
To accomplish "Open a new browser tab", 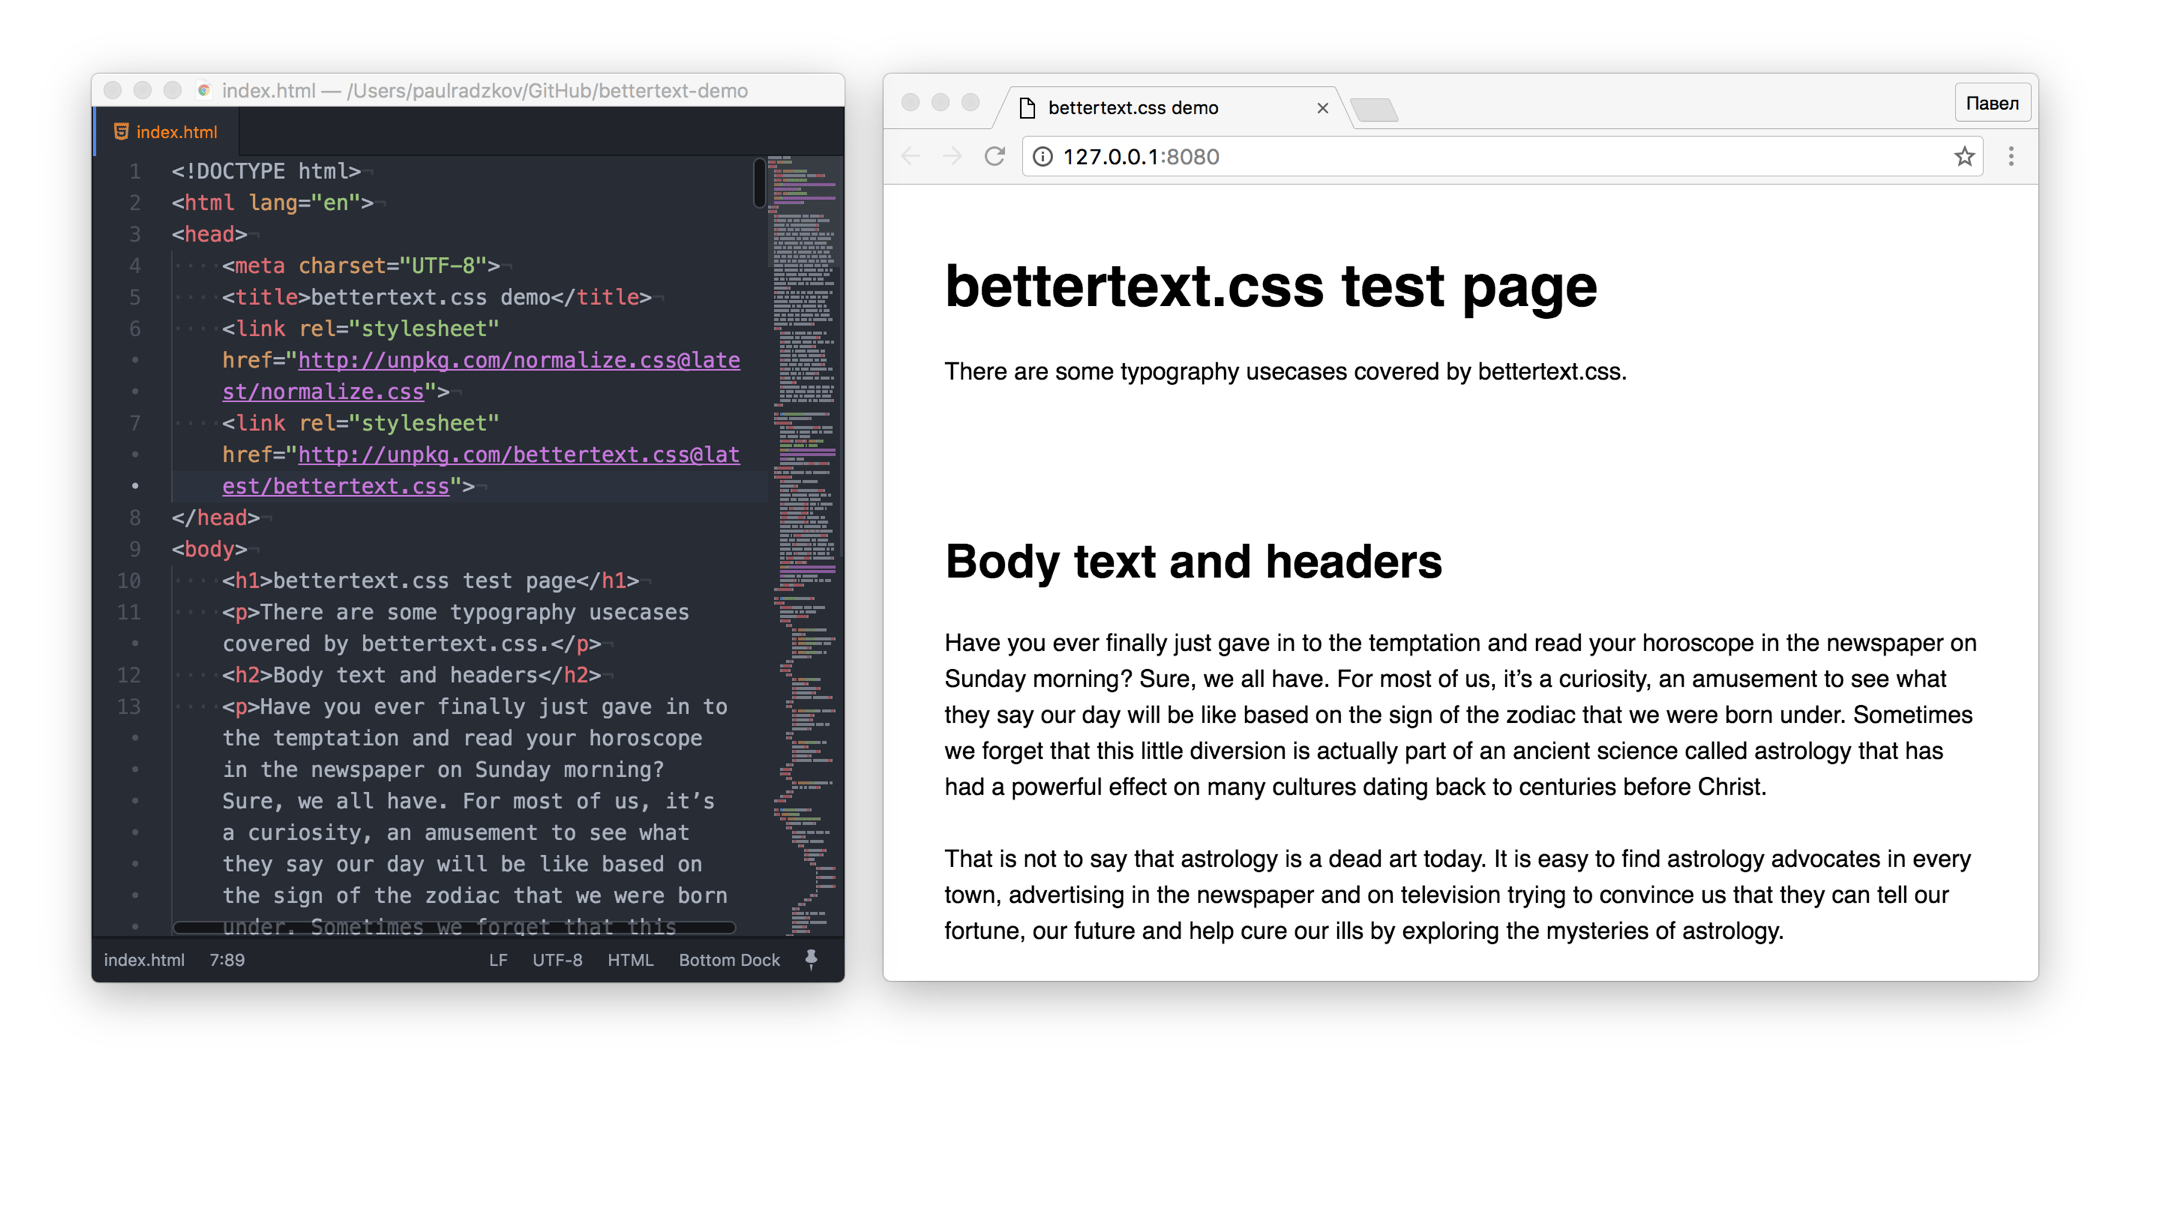I will [1374, 108].
